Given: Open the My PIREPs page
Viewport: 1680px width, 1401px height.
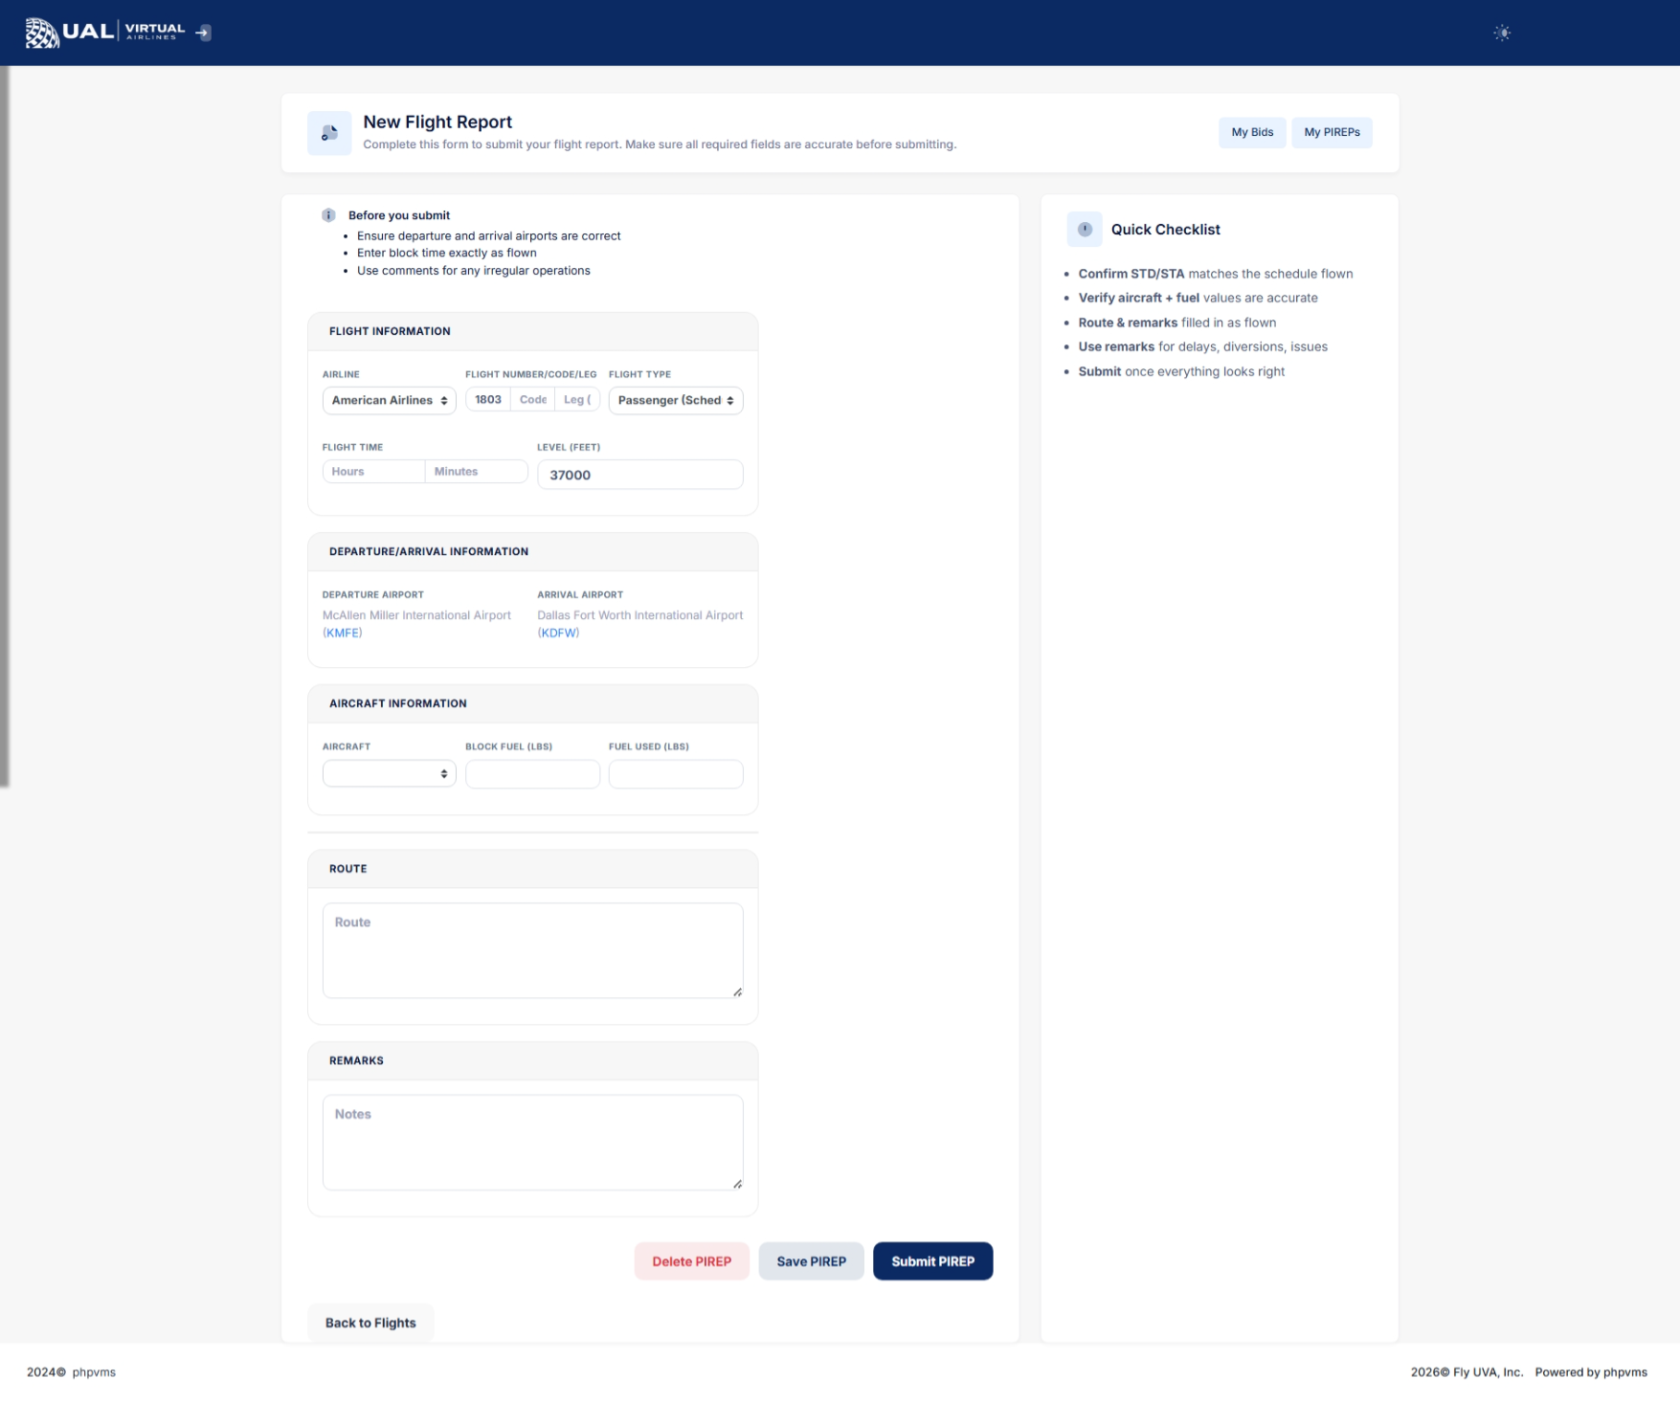Looking at the screenshot, I should tap(1331, 132).
